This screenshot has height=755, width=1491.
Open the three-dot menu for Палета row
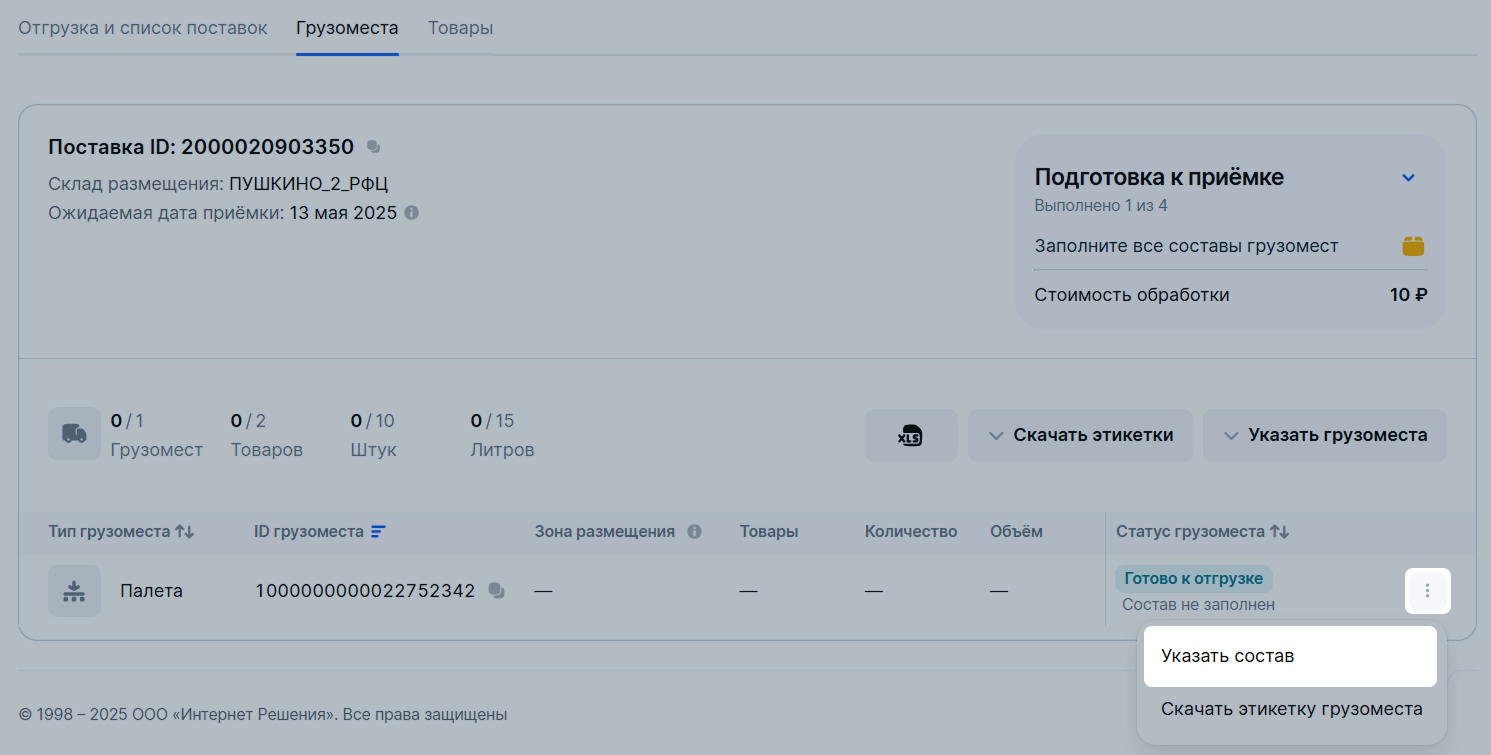pyautogui.click(x=1427, y=591)
